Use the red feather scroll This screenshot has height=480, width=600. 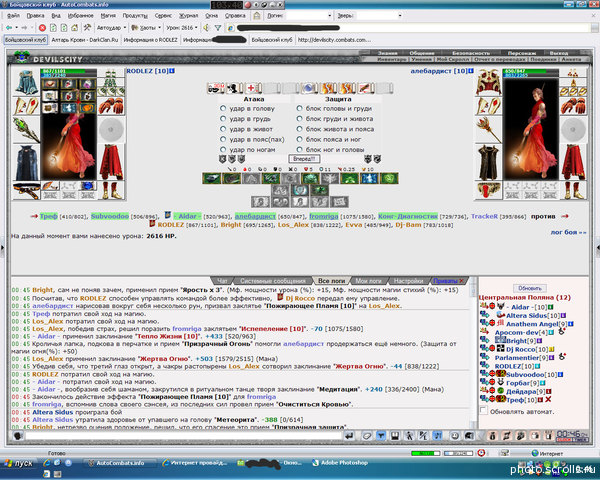click(x=365, y=88)
